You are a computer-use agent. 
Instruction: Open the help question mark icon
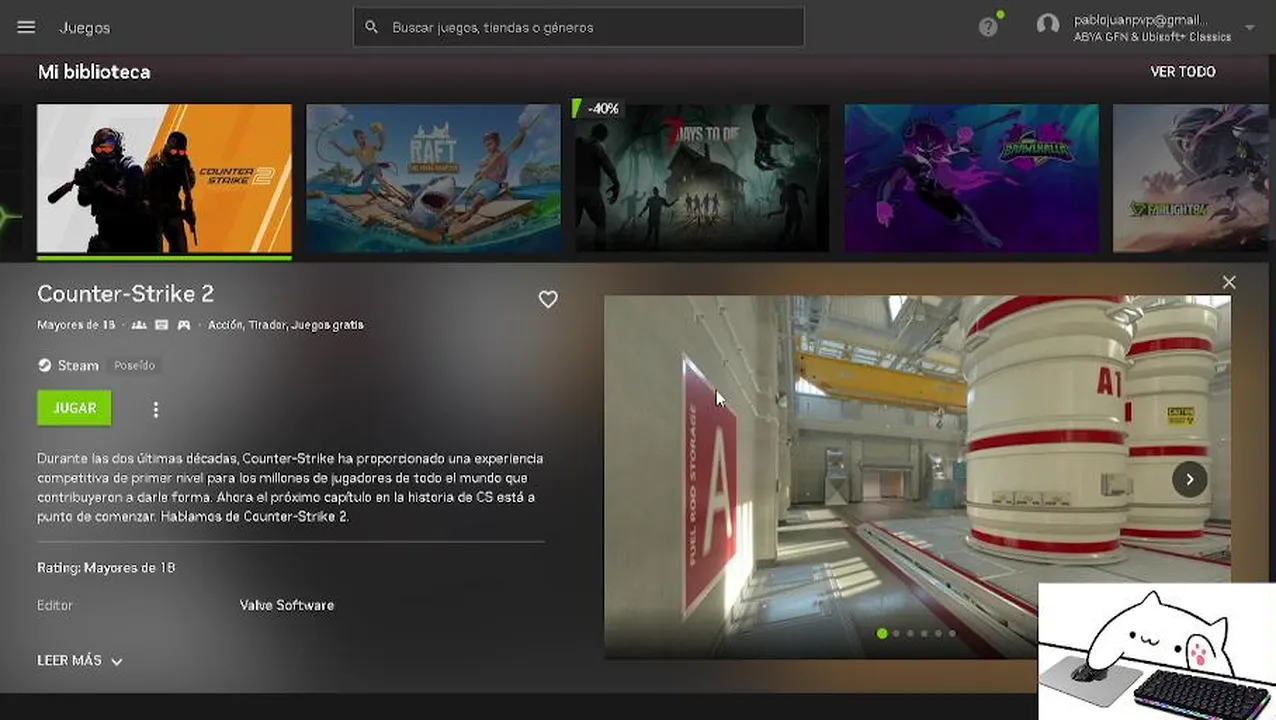[x=988, y=27]
